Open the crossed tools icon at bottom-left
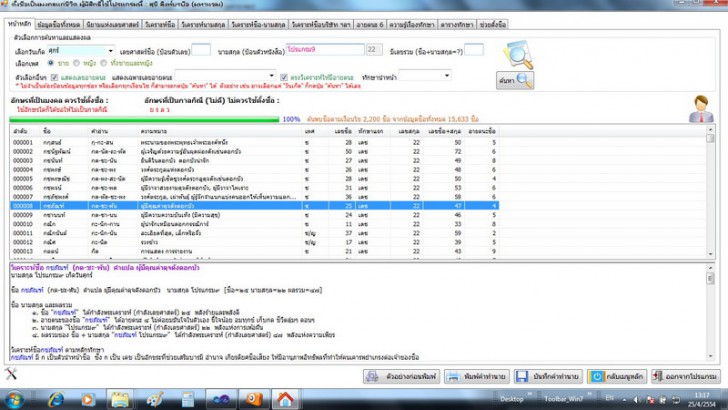The image size is (728, 410). pyautogui.click(x=11, y=373)
